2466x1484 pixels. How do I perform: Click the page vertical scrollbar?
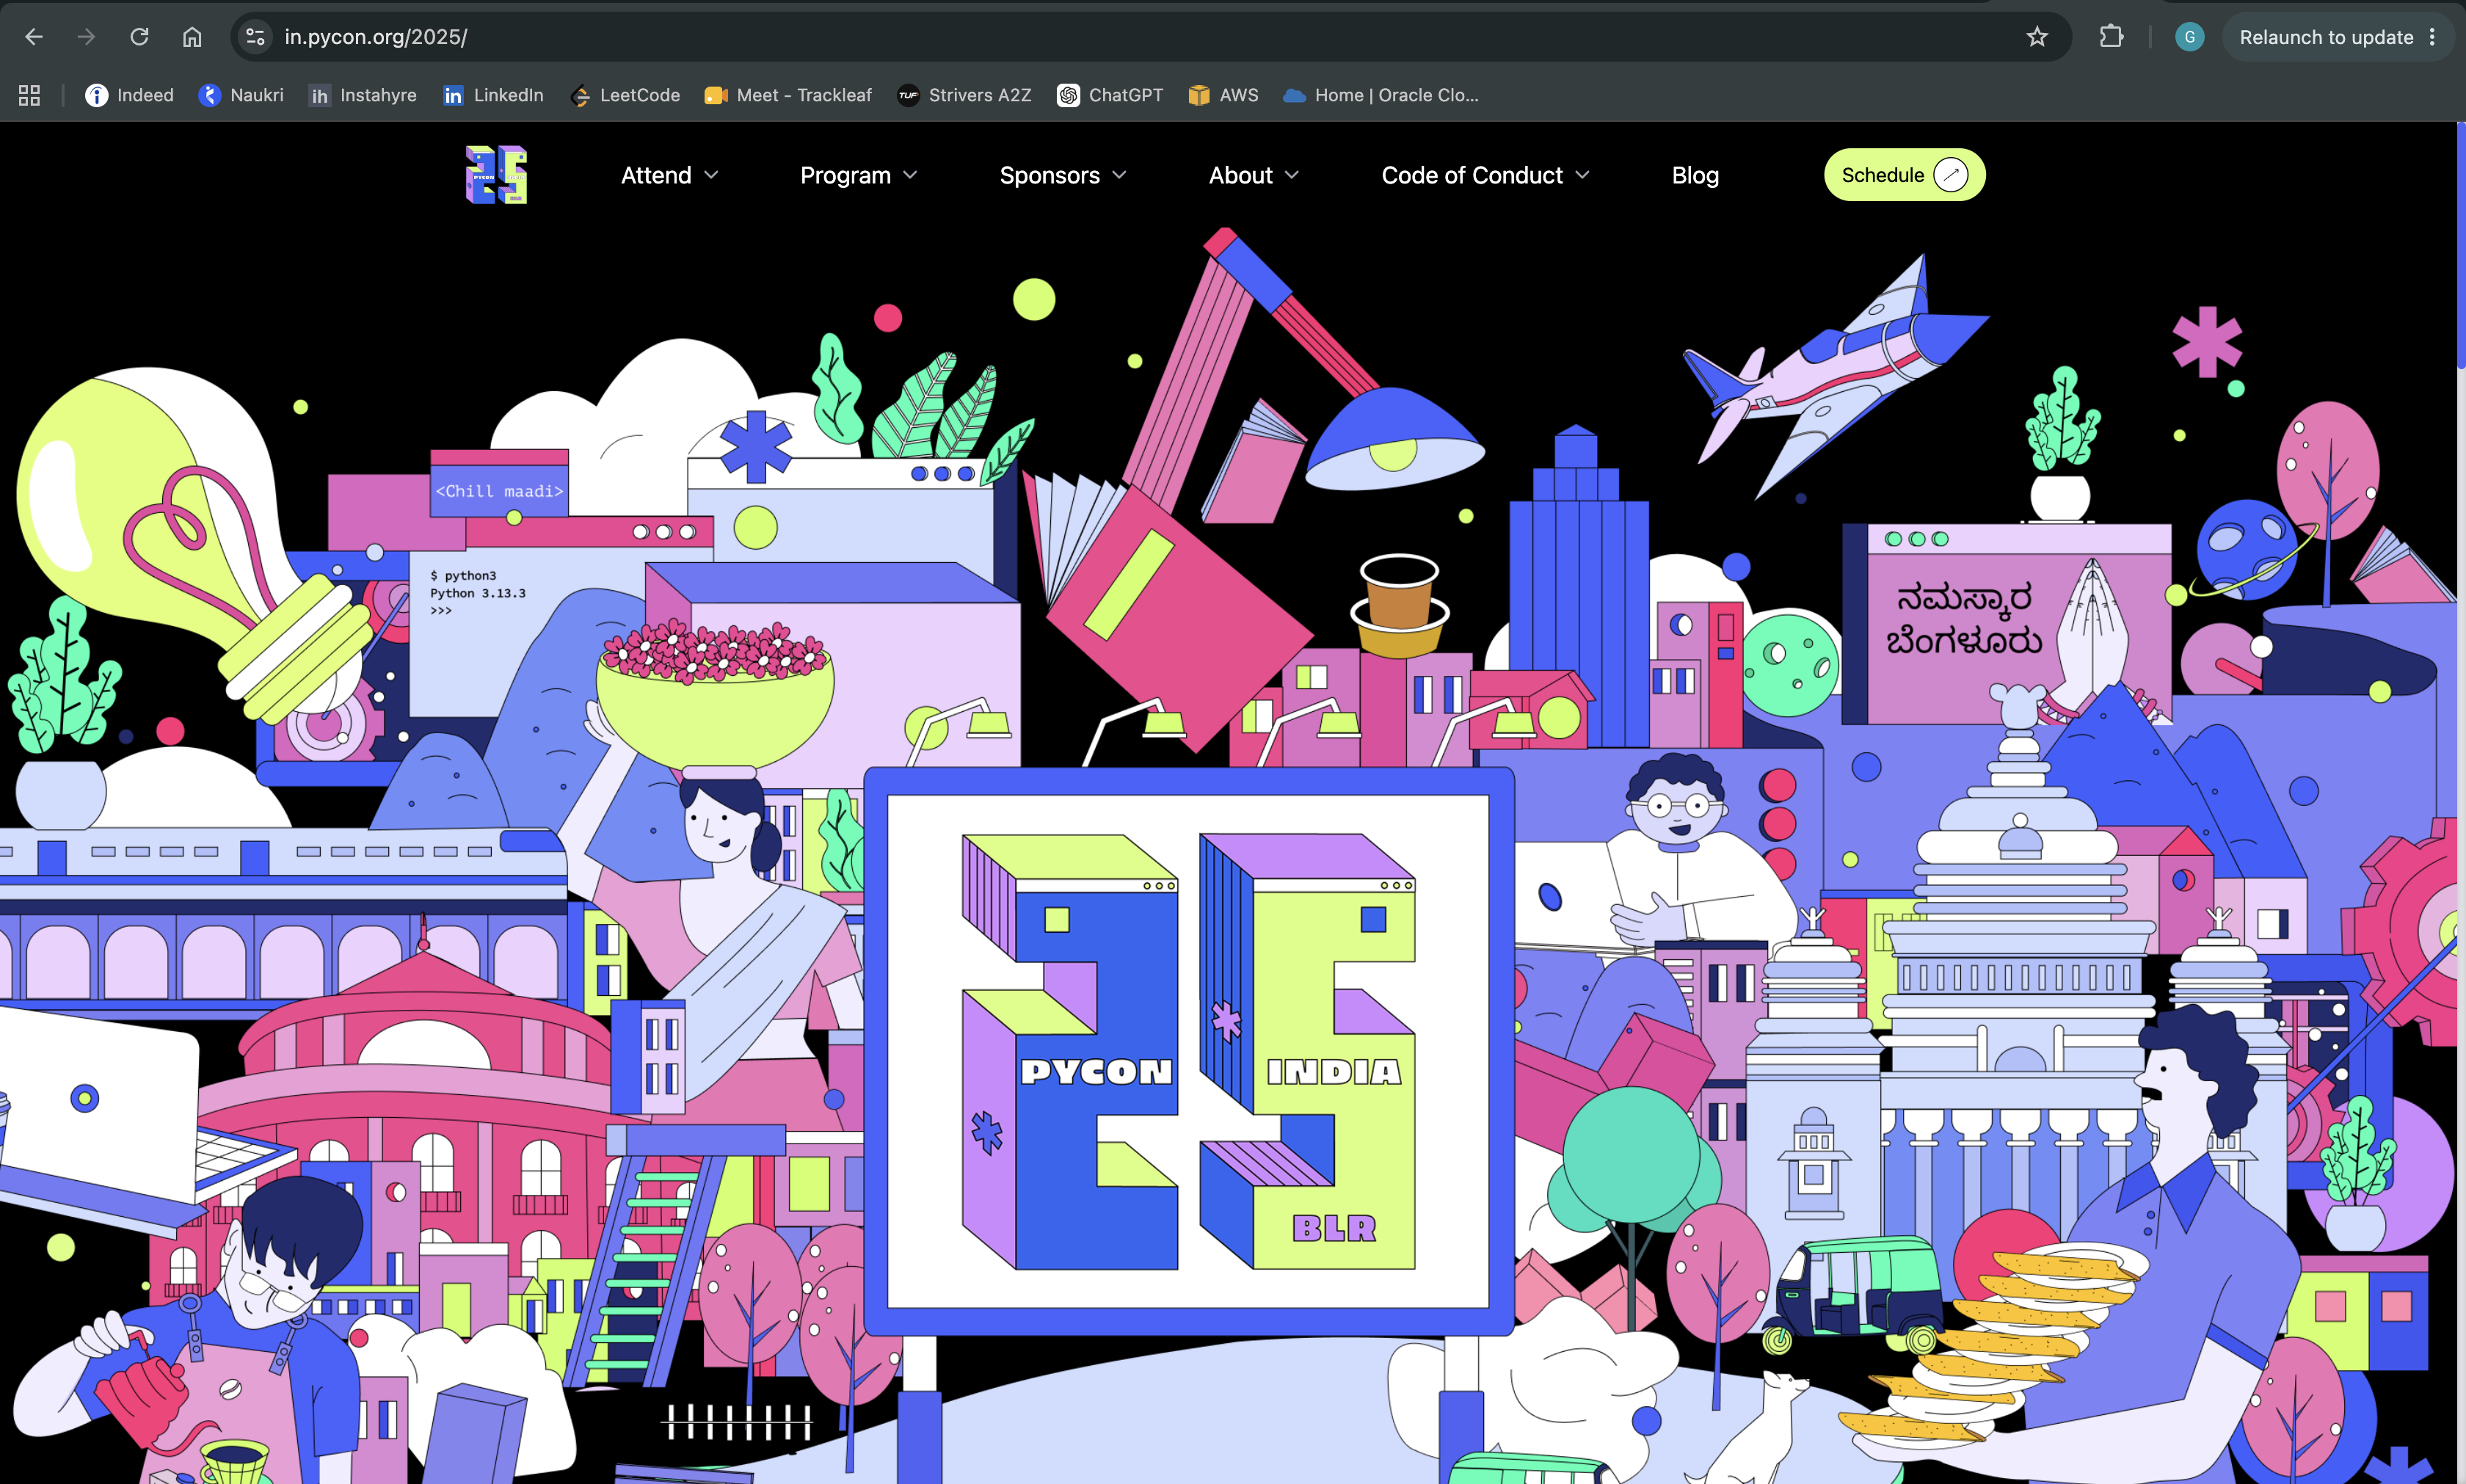click(x=2461, y=246)
